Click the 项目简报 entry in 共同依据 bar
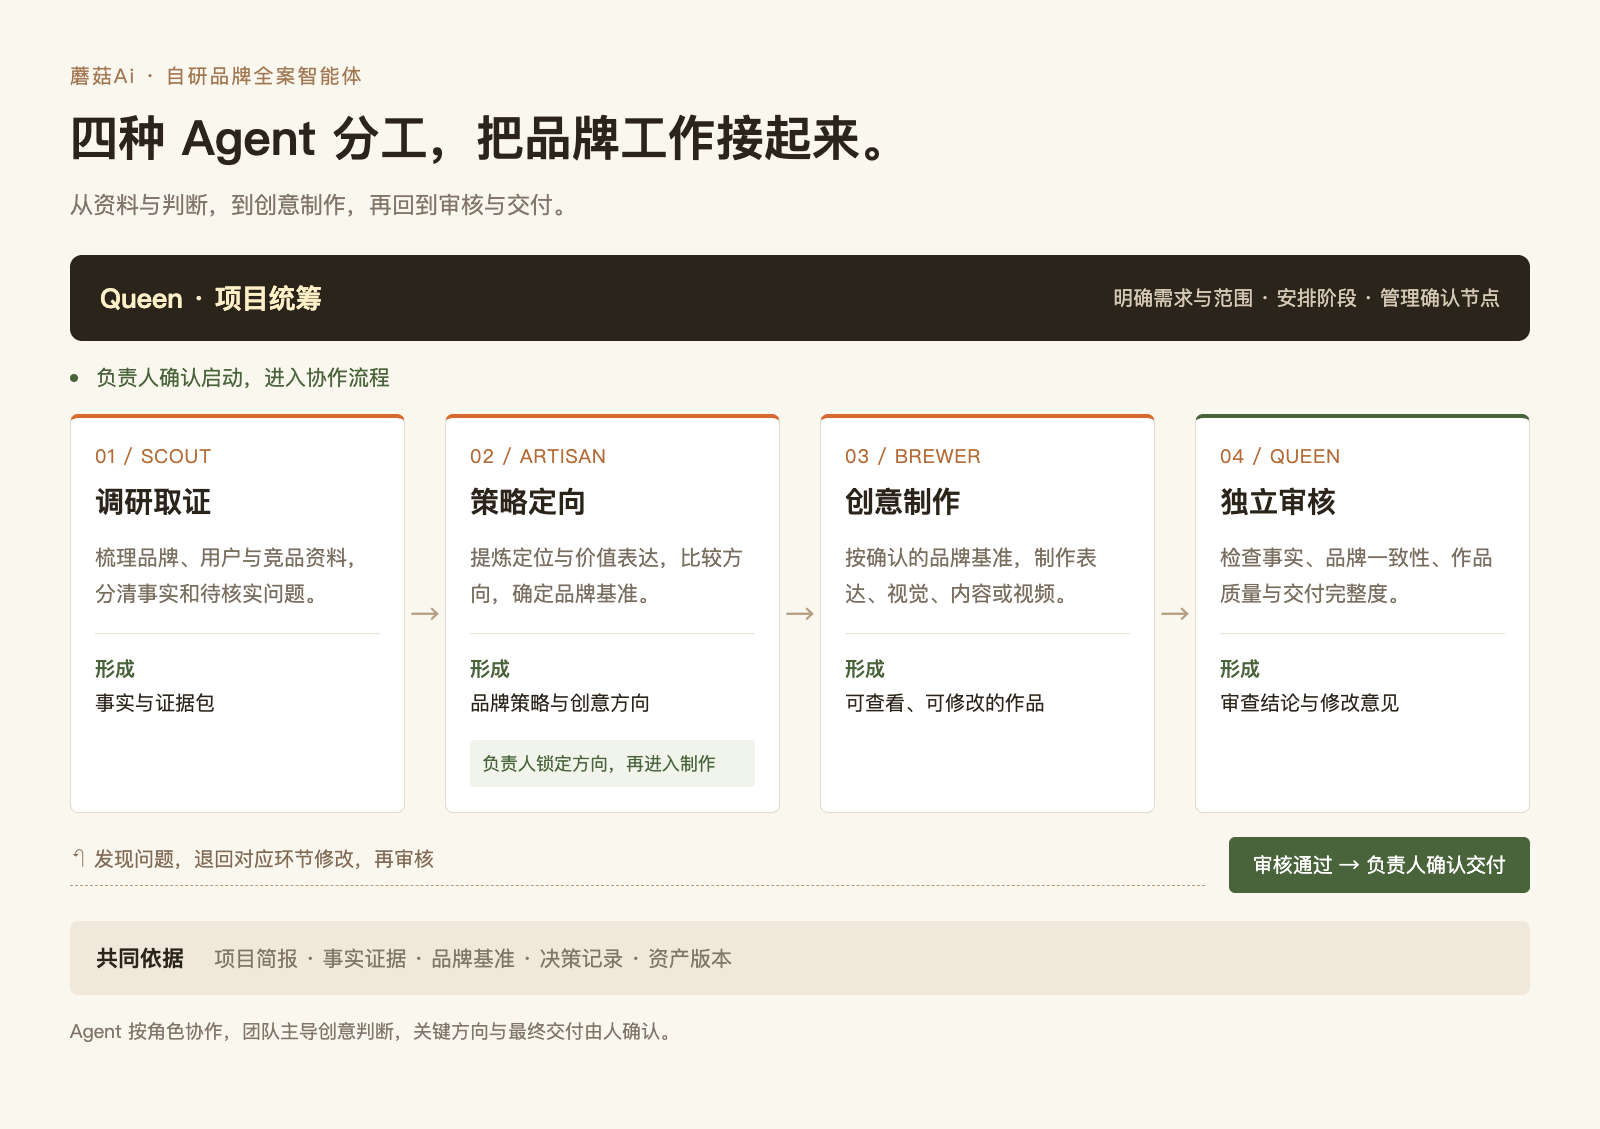 pos(256,958)
